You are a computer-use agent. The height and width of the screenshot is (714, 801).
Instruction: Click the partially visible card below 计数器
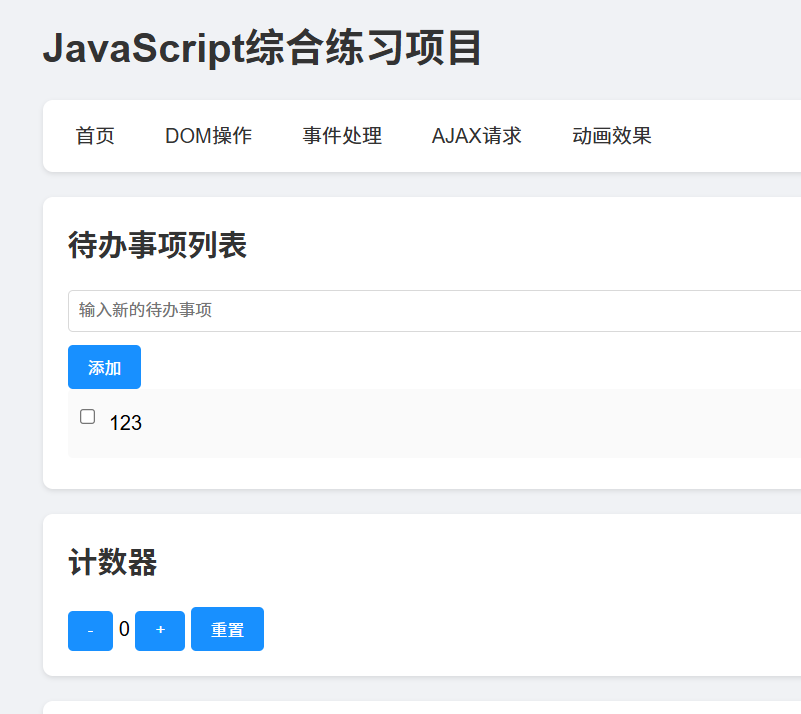coord(420,707)
